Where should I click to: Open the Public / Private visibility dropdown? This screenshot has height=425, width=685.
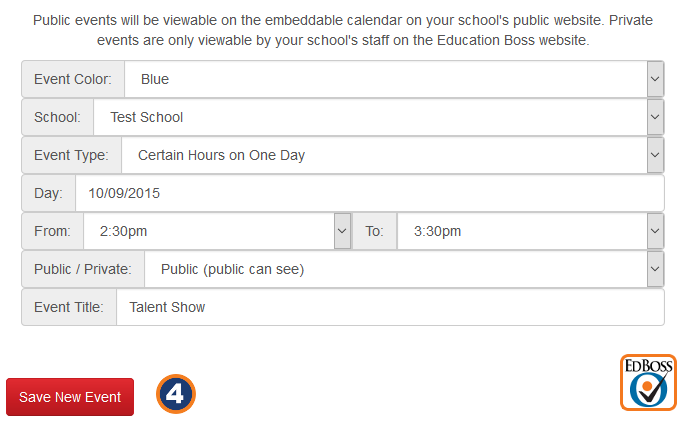point(404,269)
